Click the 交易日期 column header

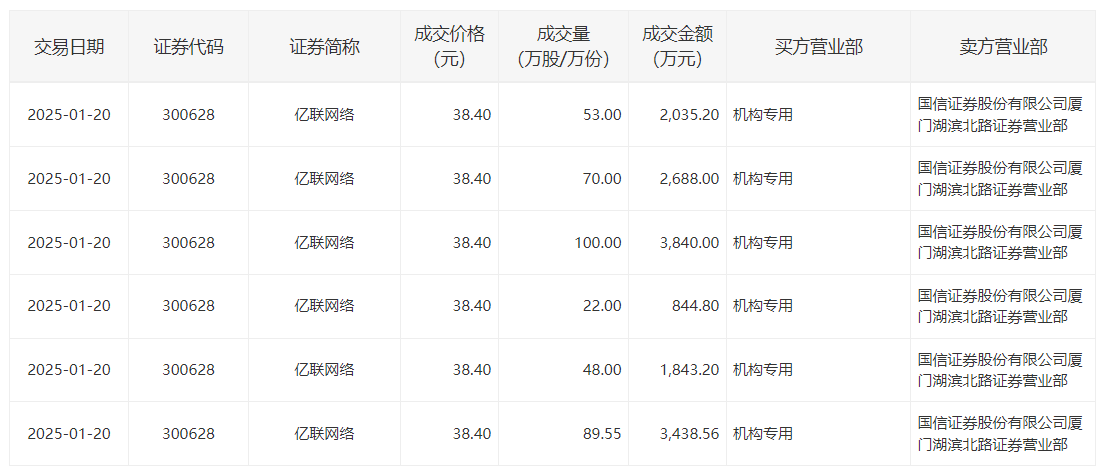pos(69,47)
